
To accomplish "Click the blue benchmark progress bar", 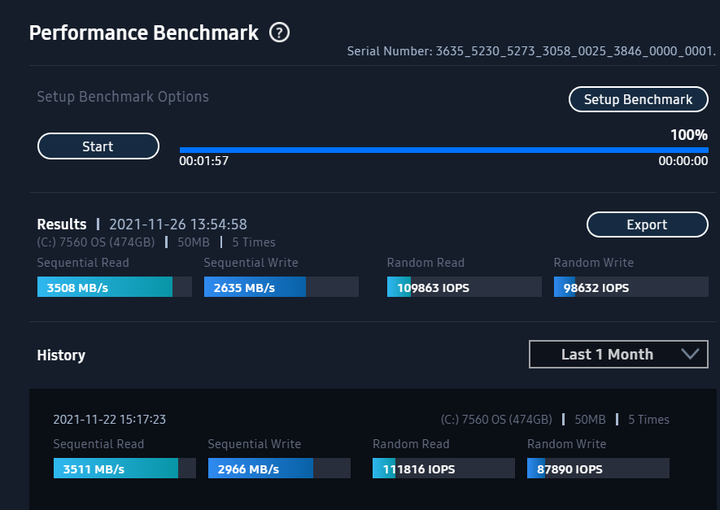I will pos(444,150).
